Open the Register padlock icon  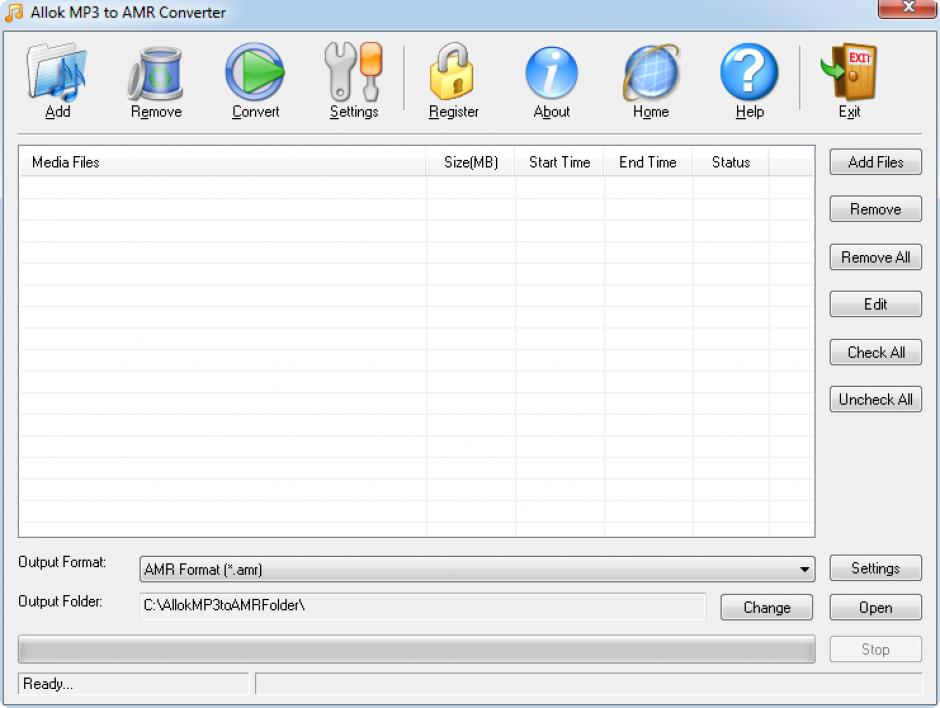(x=453, y=71)
